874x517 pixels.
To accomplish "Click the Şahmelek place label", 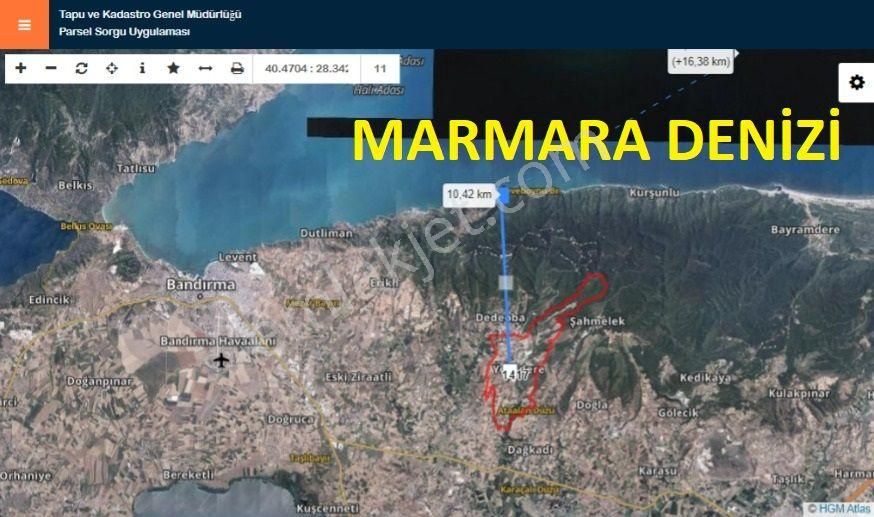I will [597, 321].
